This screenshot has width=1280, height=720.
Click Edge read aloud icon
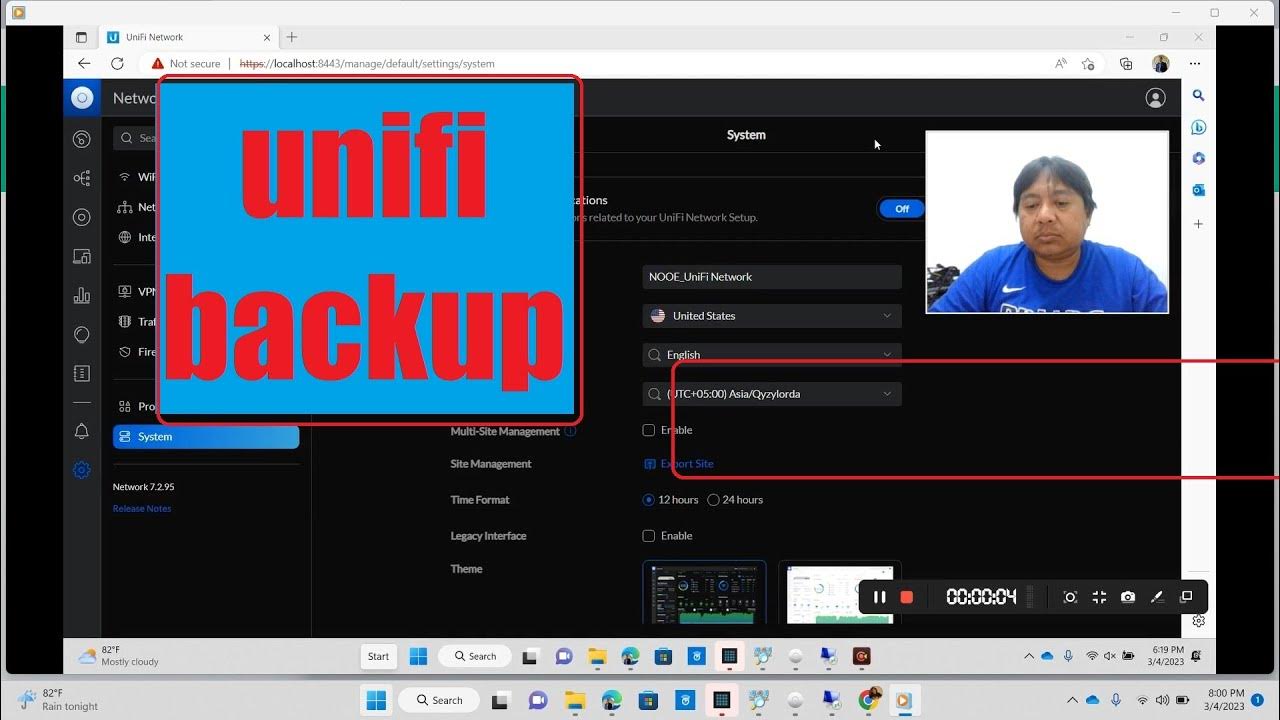pyautogui.click(x=1060, y=63)
